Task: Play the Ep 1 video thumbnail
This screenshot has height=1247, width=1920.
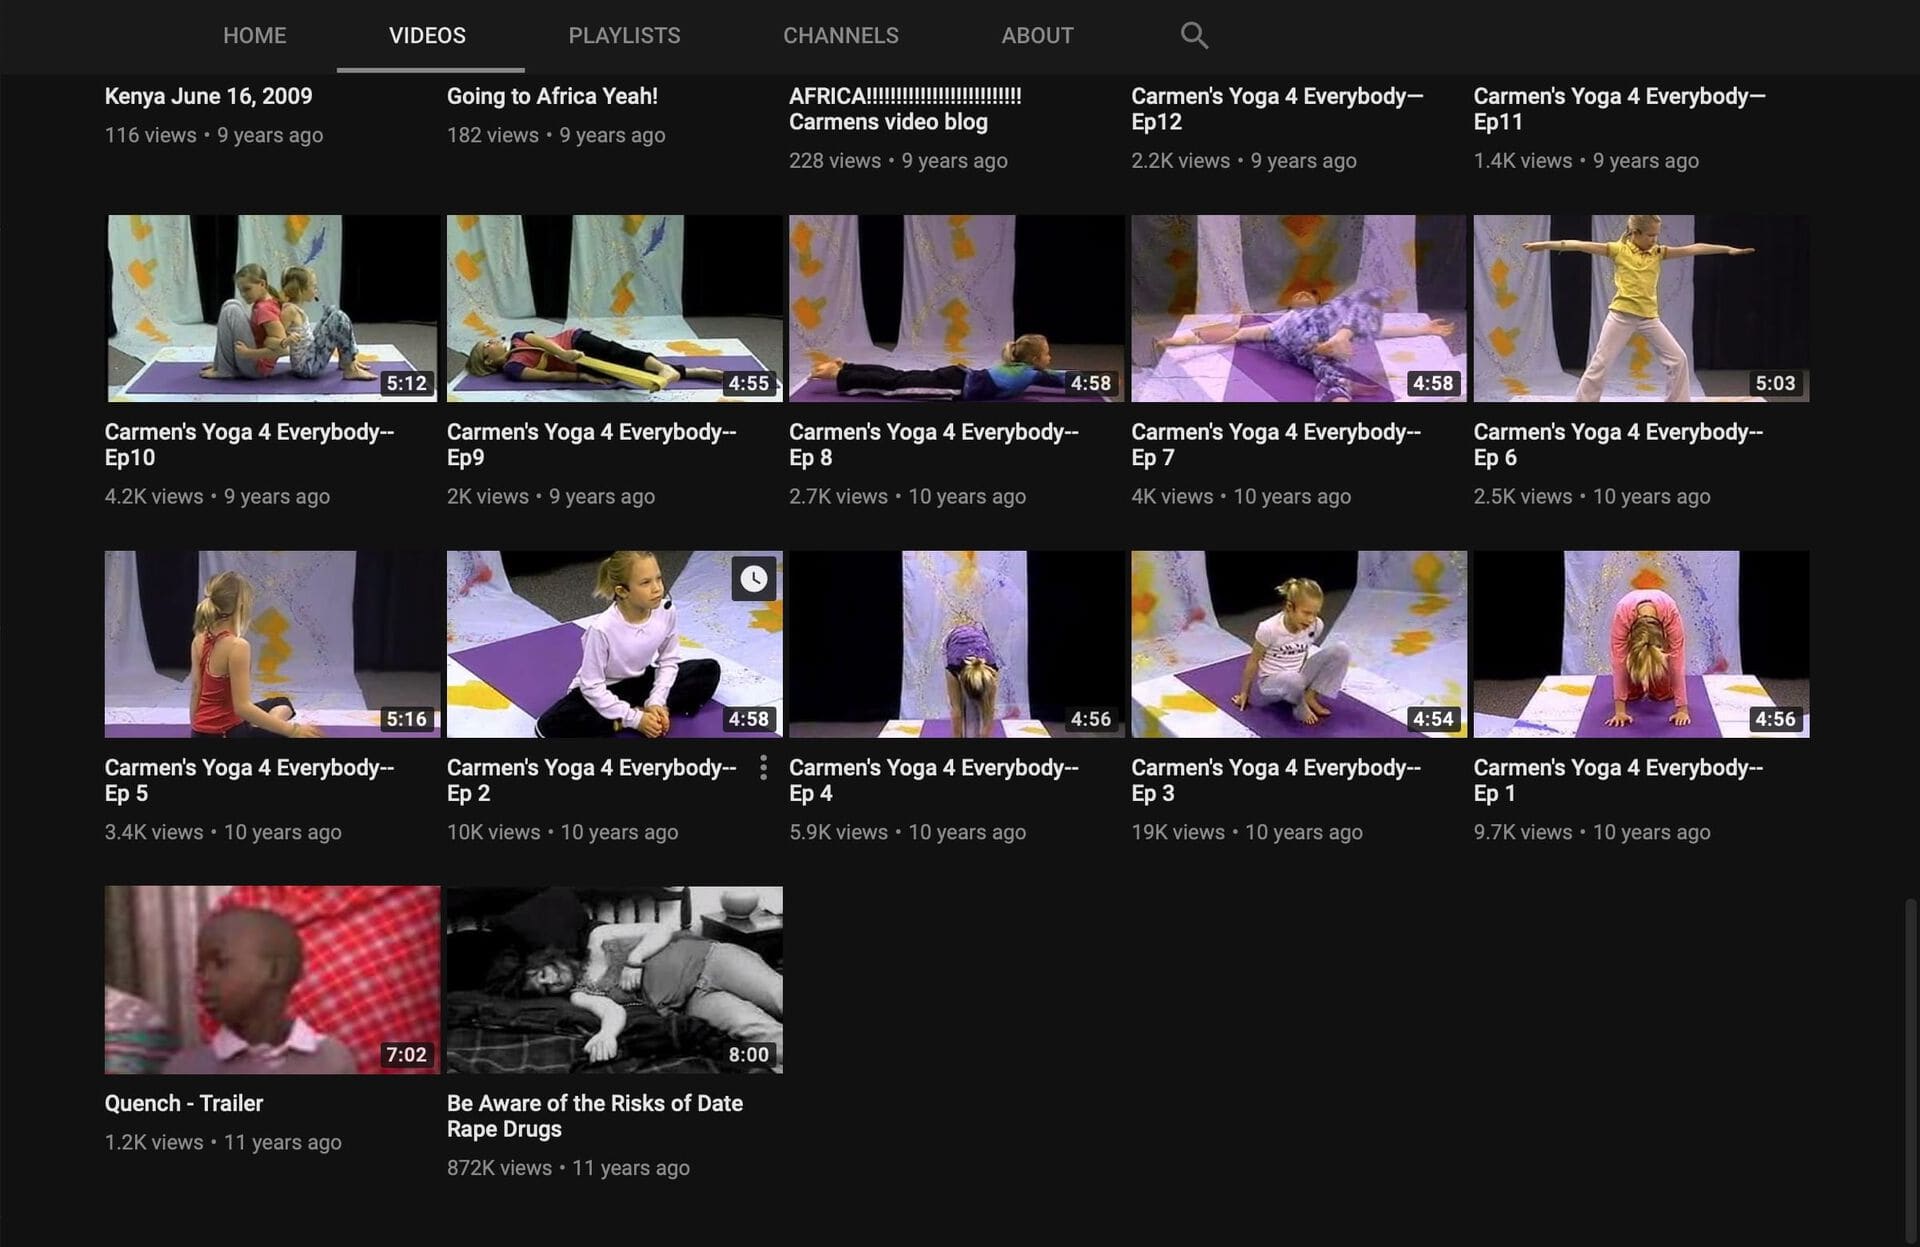Action: coord(1640,644)
